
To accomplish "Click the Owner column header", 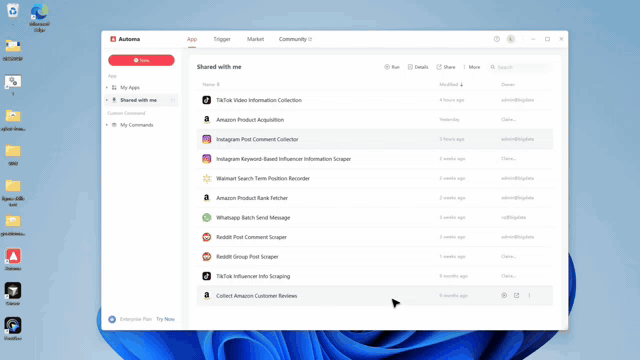I will 508,84.
